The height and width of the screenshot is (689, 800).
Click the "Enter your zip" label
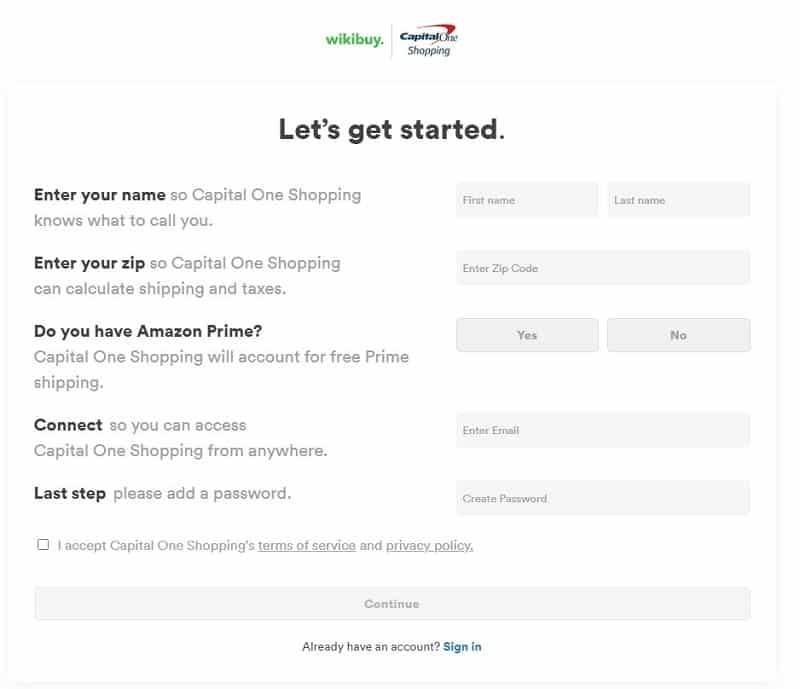point(89,263)
